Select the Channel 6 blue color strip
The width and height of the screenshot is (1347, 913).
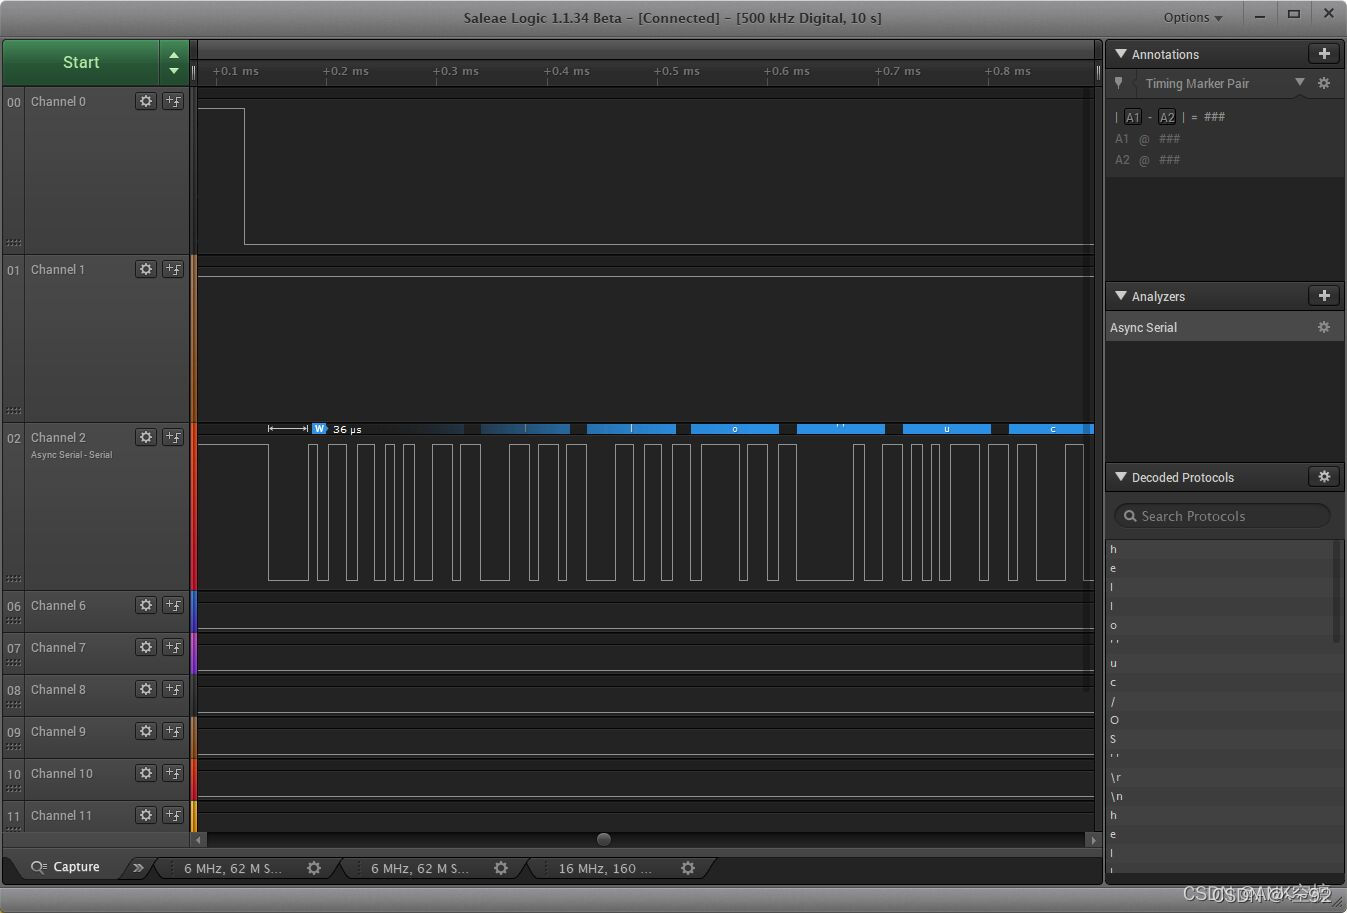coord(194,611)
